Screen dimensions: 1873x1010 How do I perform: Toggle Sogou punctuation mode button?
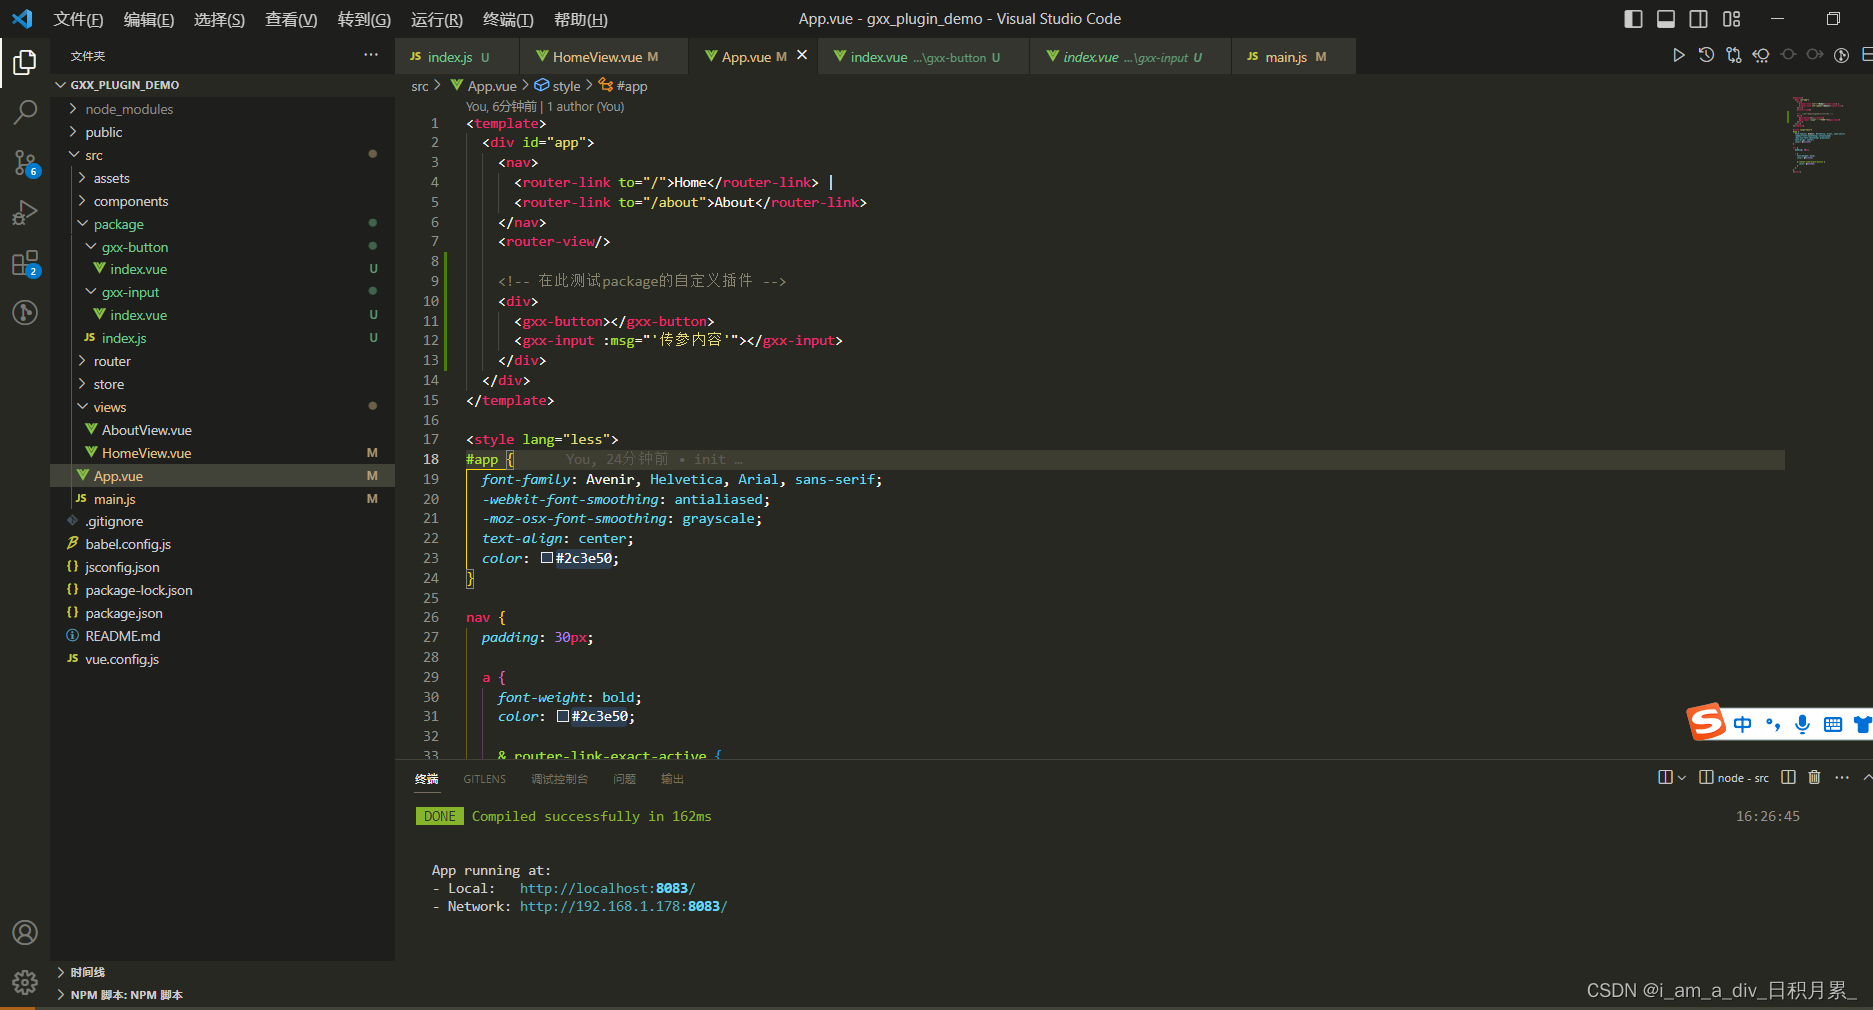click(x=1773, y=725)
